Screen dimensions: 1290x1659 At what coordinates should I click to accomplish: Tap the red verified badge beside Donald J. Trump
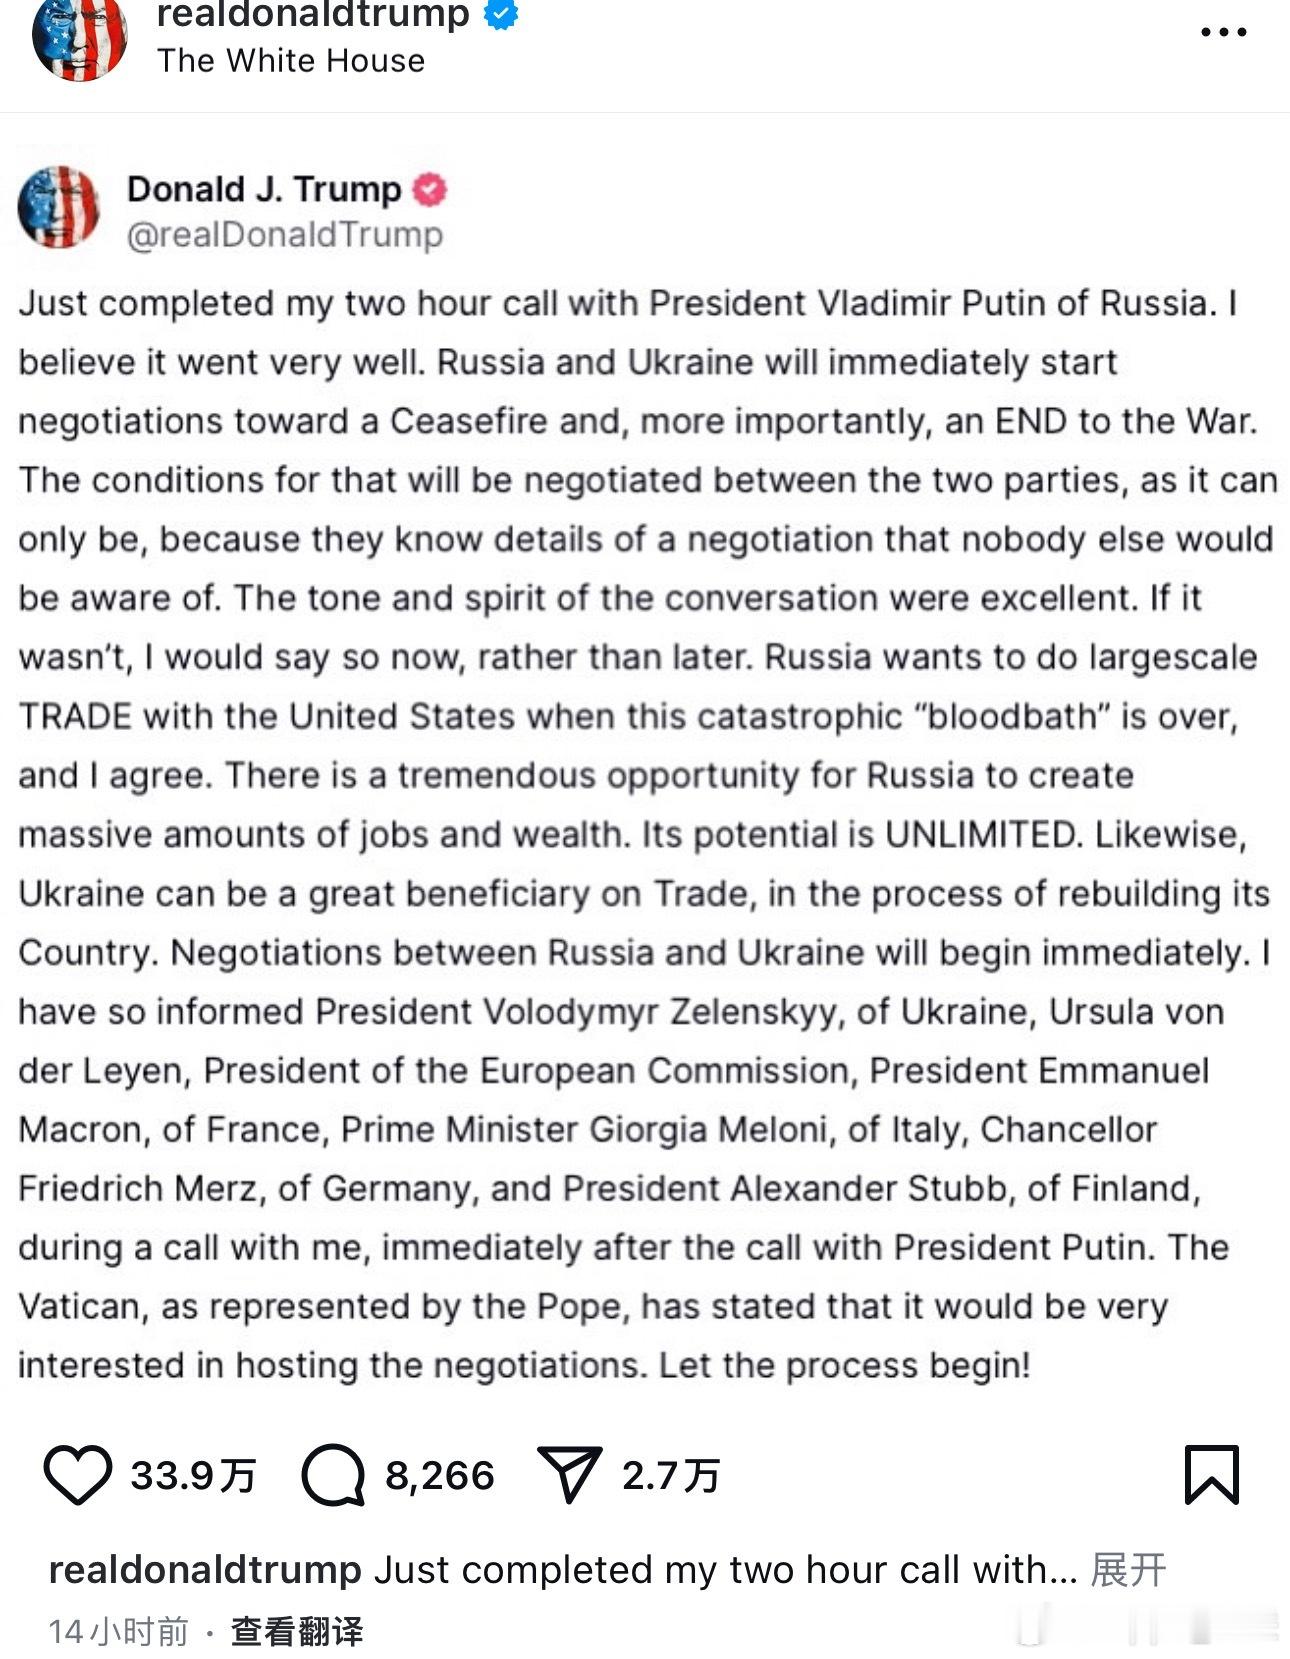point(430,189)
